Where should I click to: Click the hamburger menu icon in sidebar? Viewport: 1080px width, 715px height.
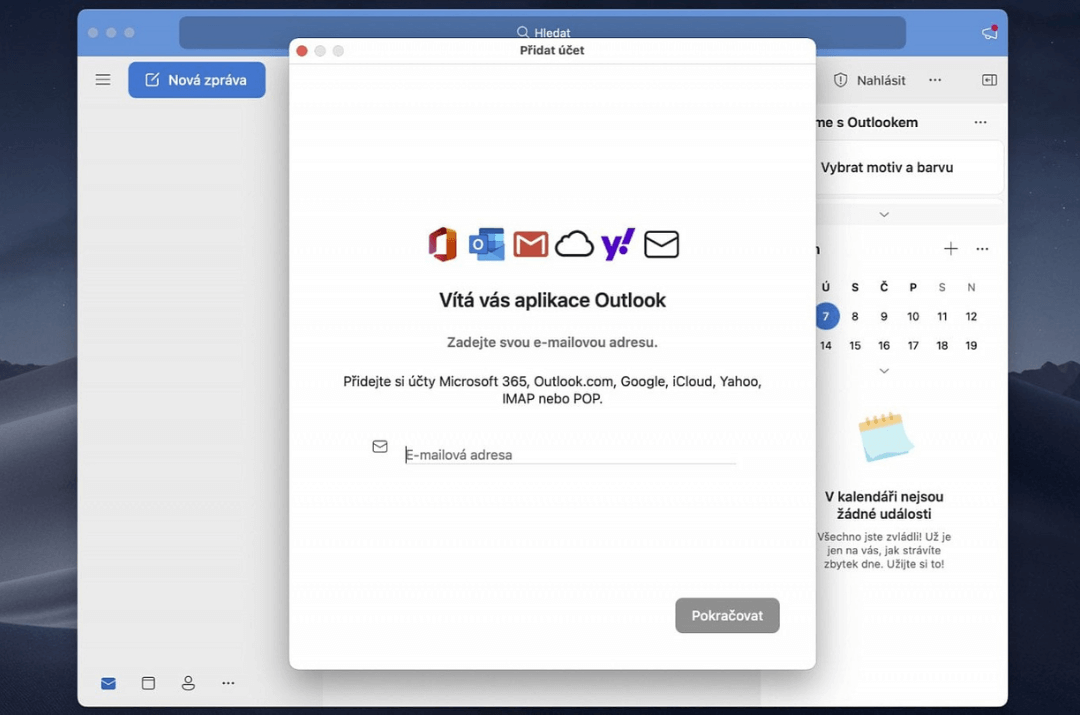[103, 80]
